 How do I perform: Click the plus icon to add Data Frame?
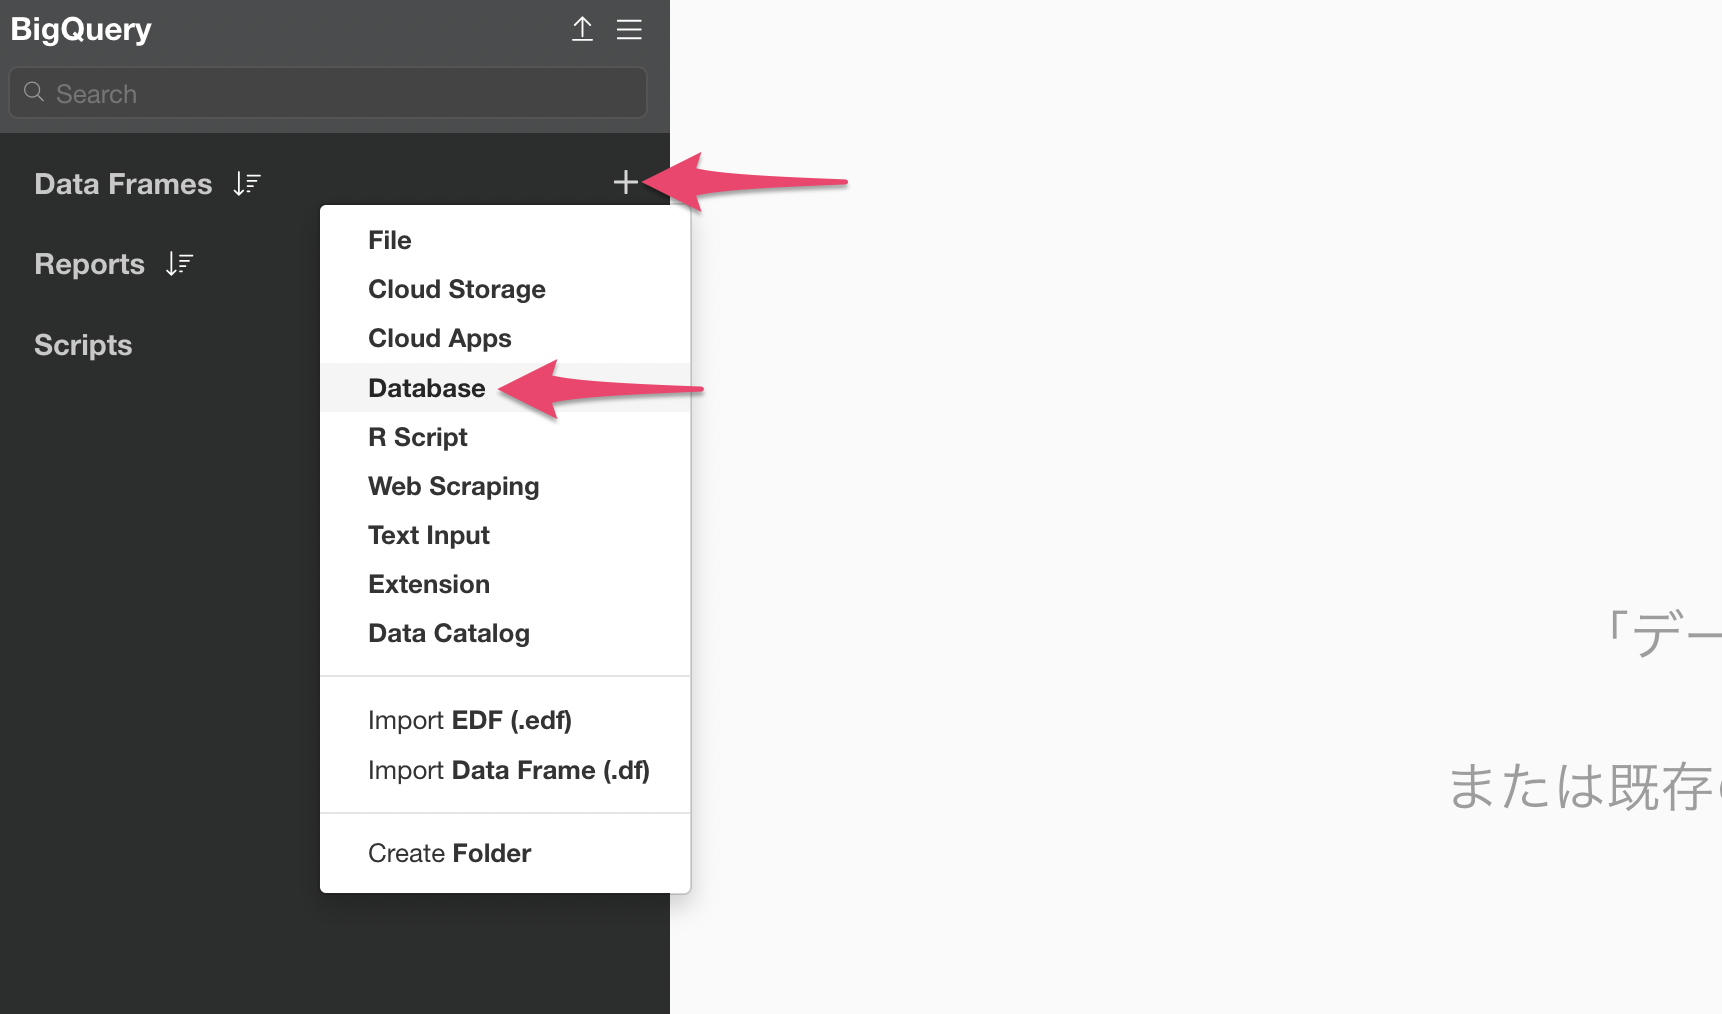pos(625,182)
